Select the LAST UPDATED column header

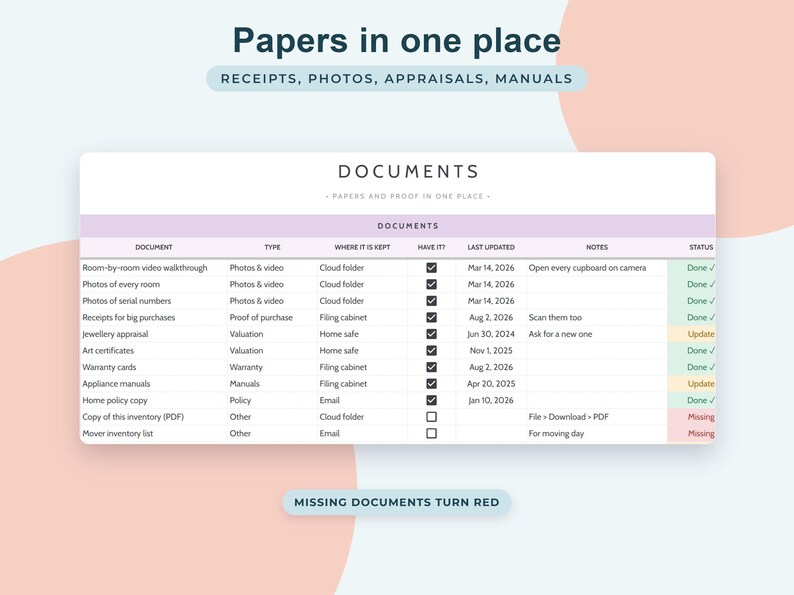coord(491,247)
